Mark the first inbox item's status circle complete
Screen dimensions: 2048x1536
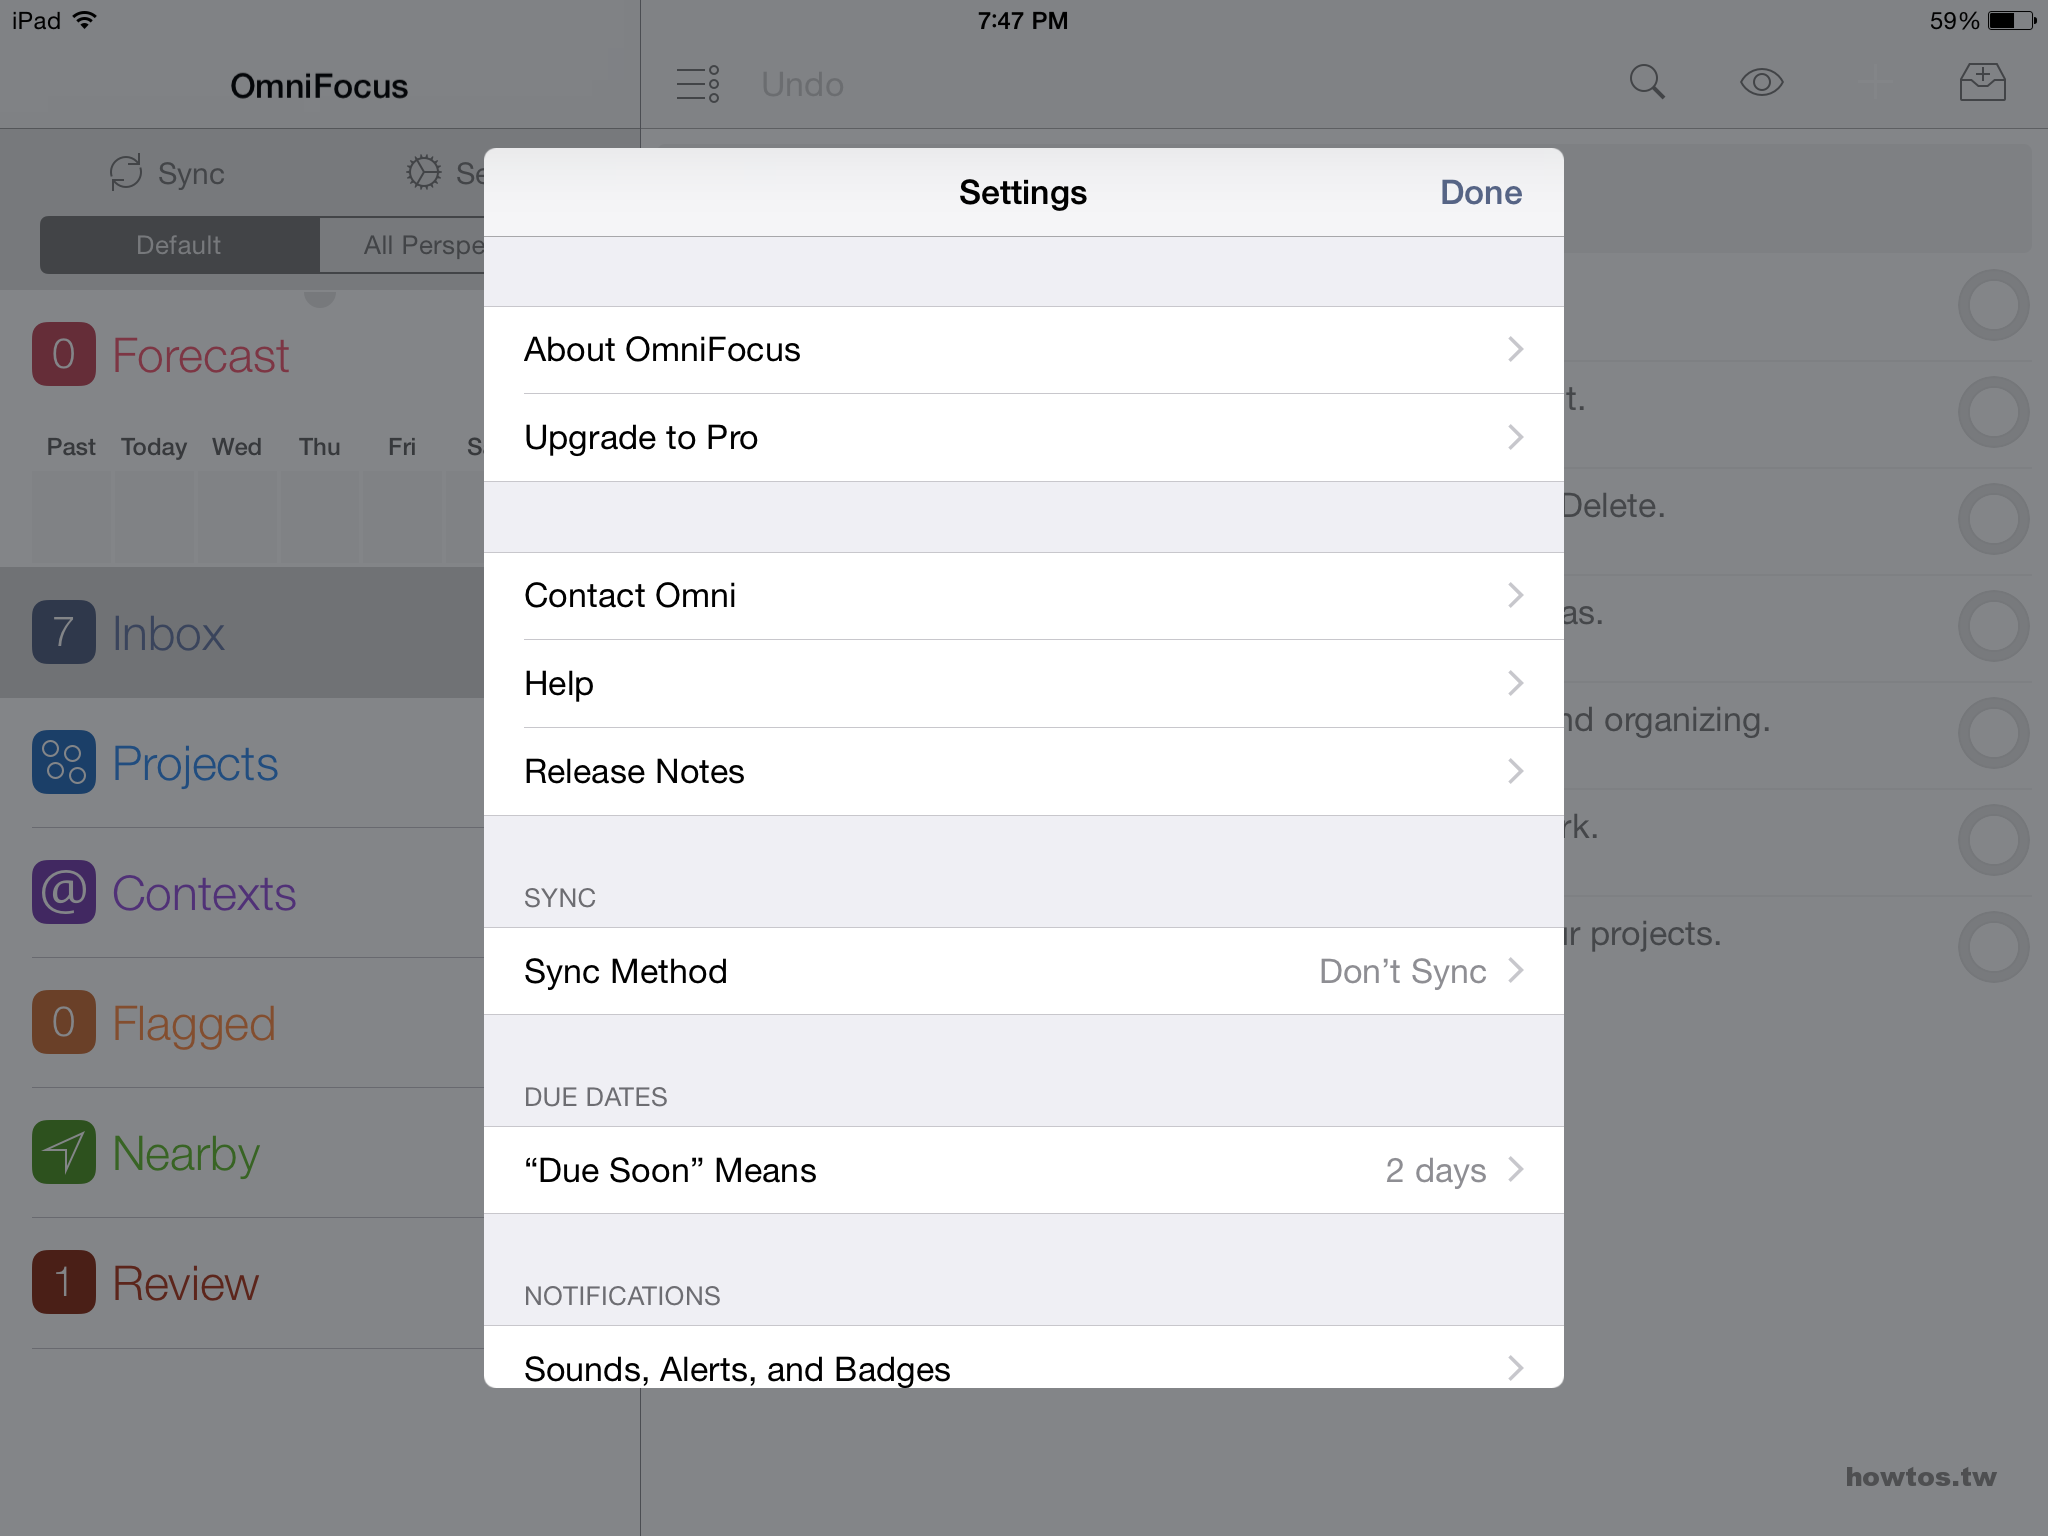click(x=1993, y=305)
